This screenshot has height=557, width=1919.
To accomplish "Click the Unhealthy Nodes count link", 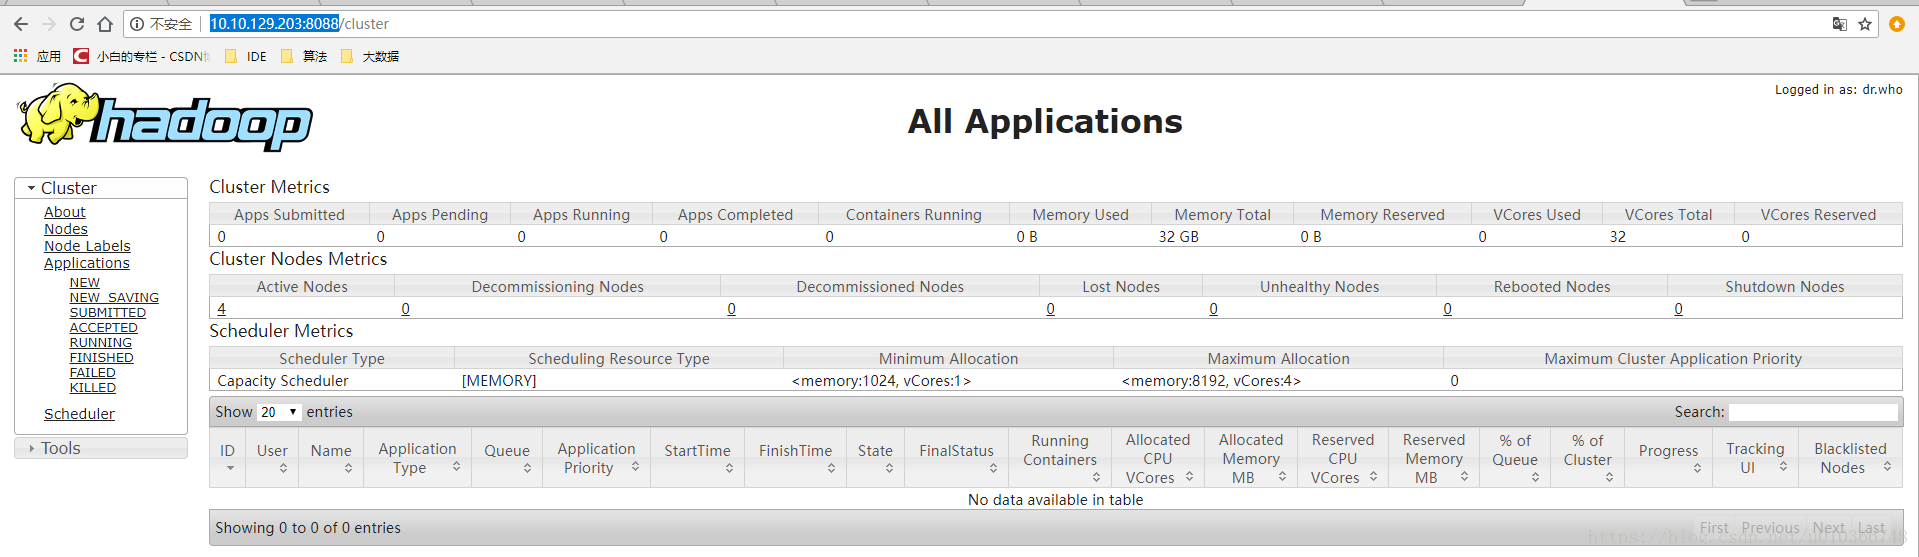I will [x=1214, y=309].
